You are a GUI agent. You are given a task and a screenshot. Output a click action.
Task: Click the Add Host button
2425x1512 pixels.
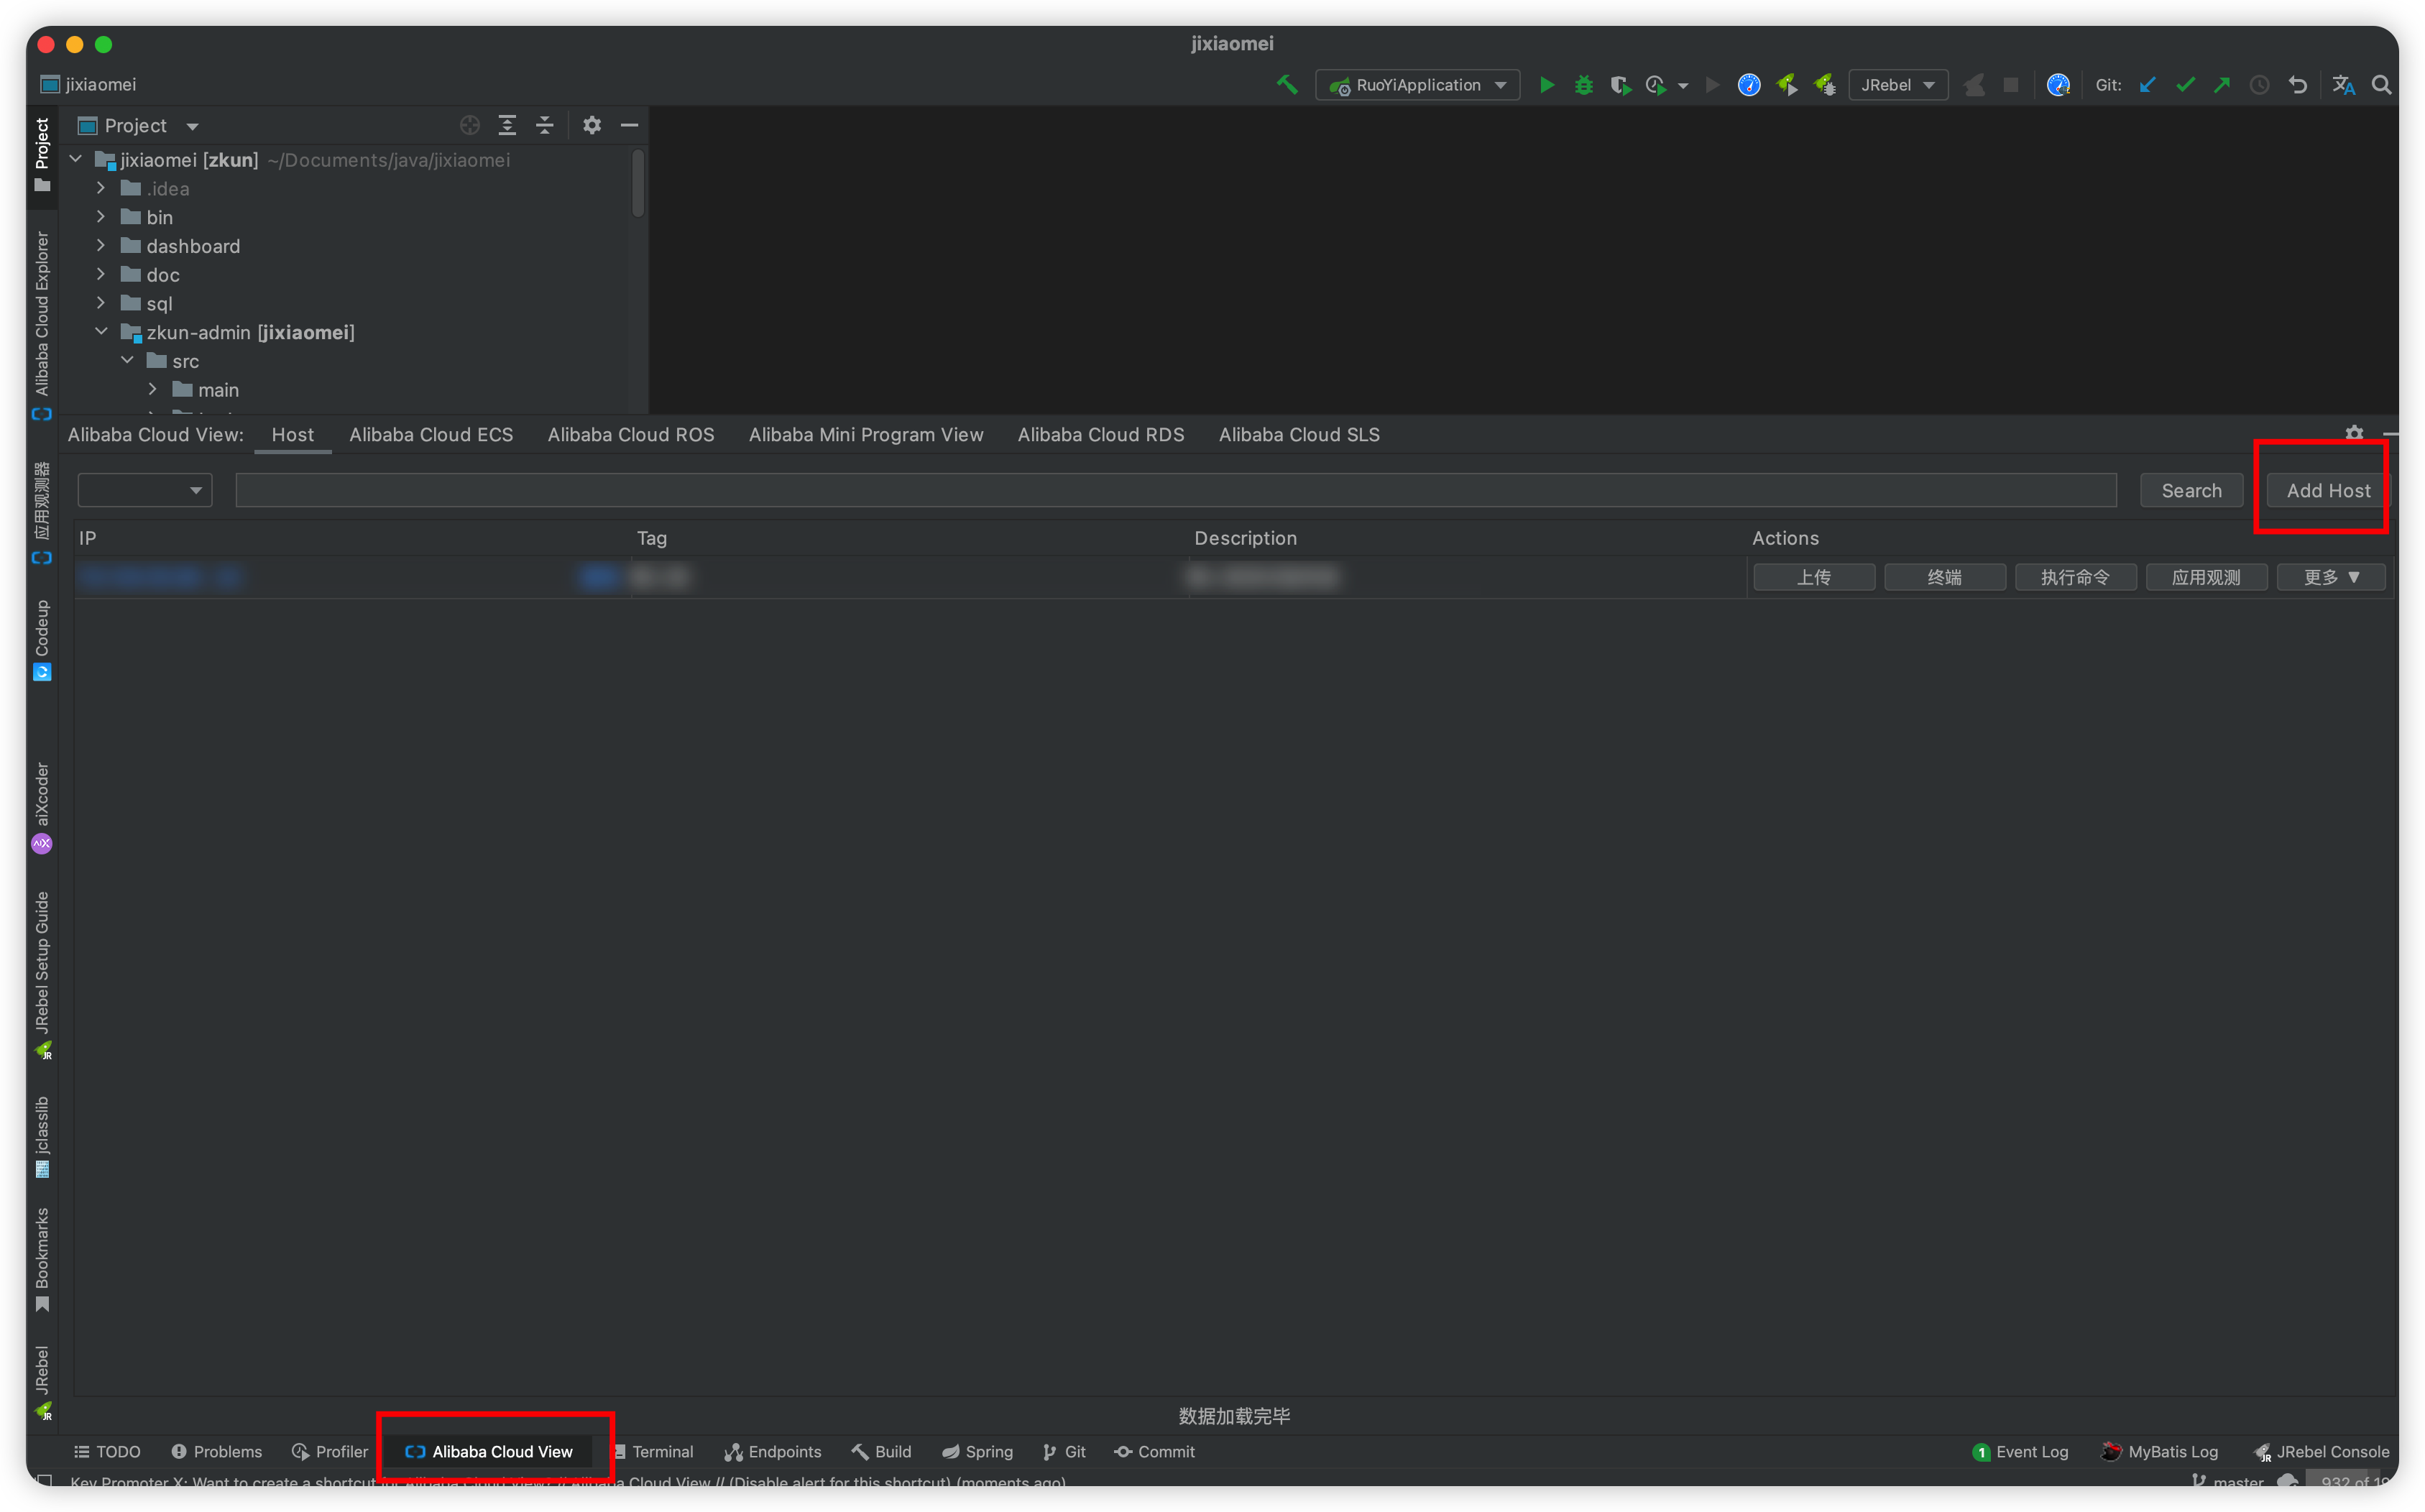(2327, 489)
